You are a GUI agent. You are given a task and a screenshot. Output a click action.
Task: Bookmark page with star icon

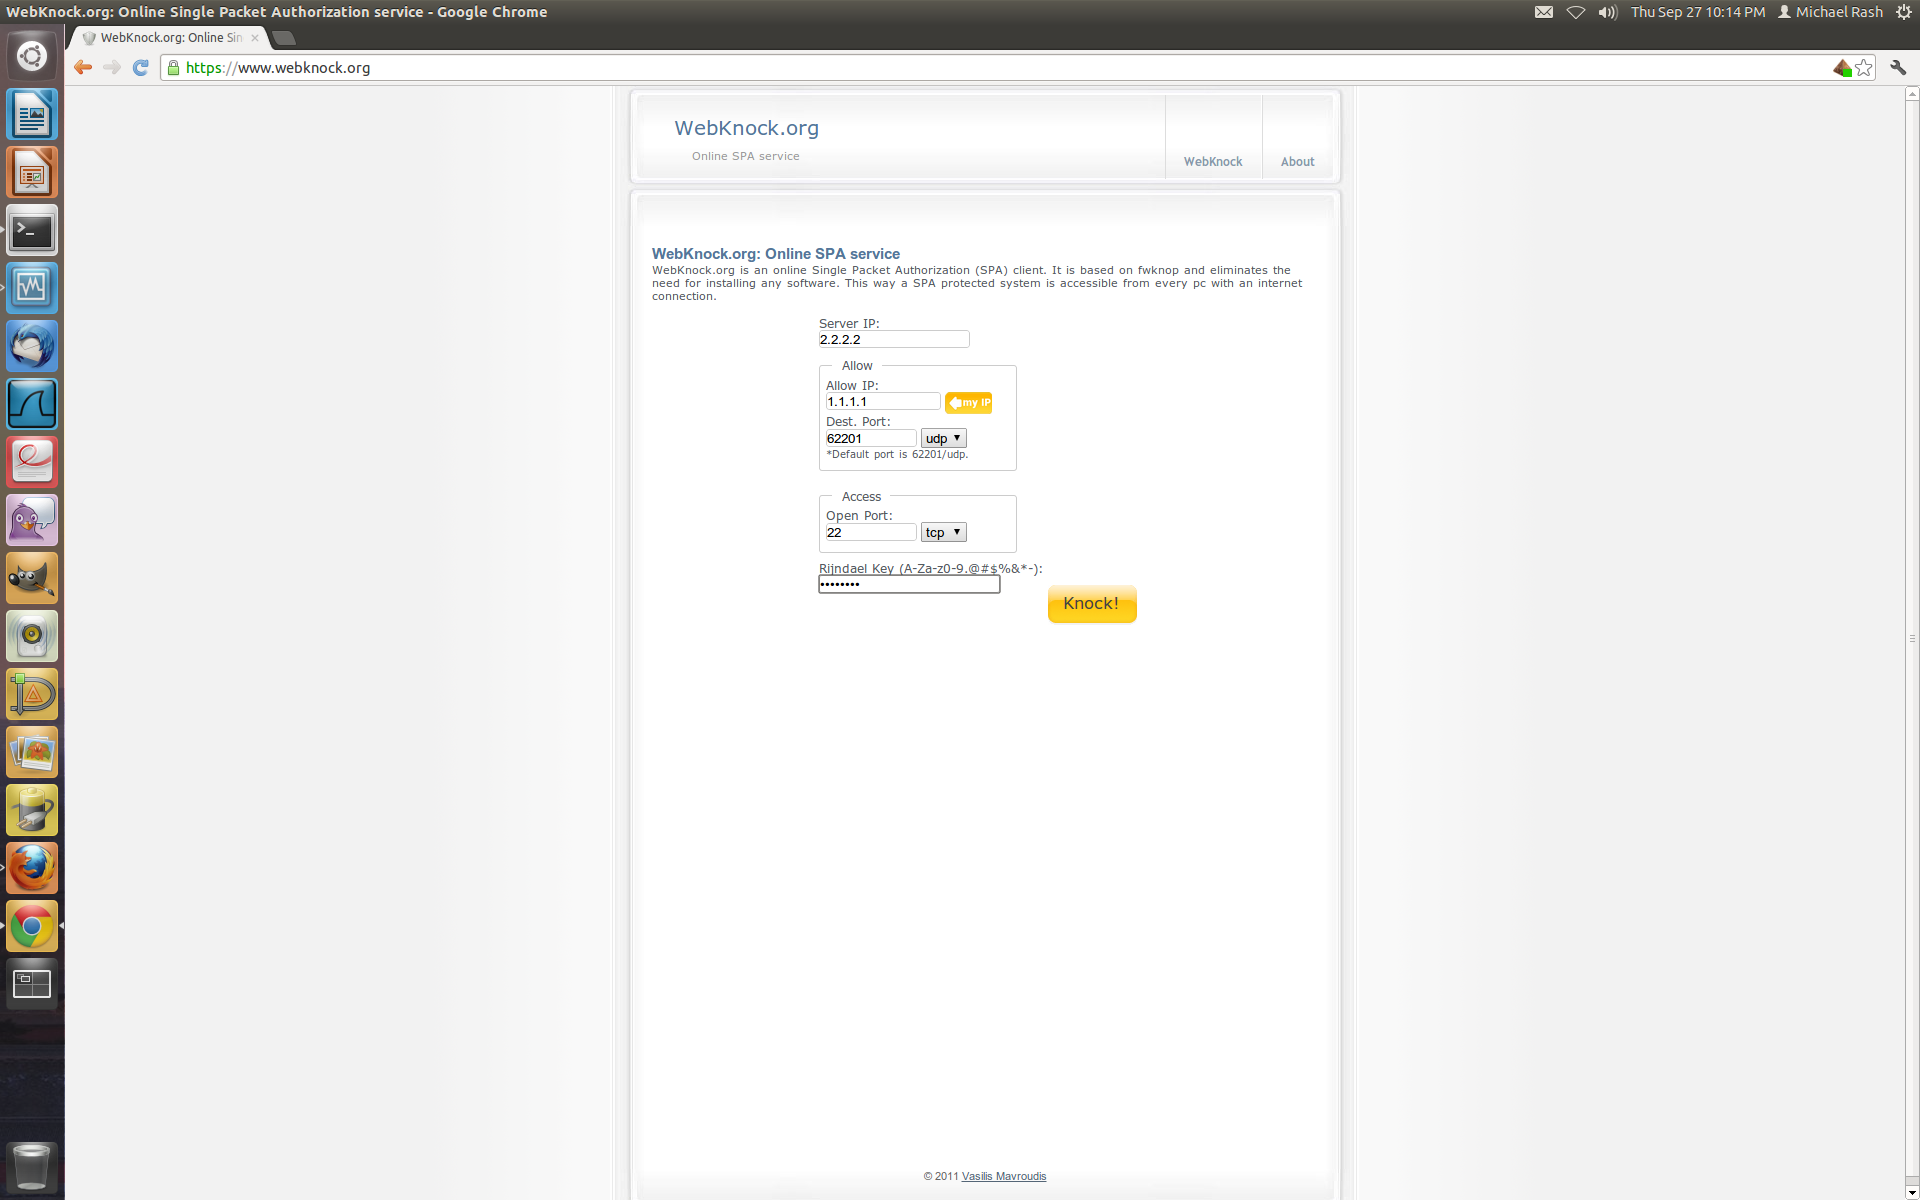click(x=1864, y=67)
